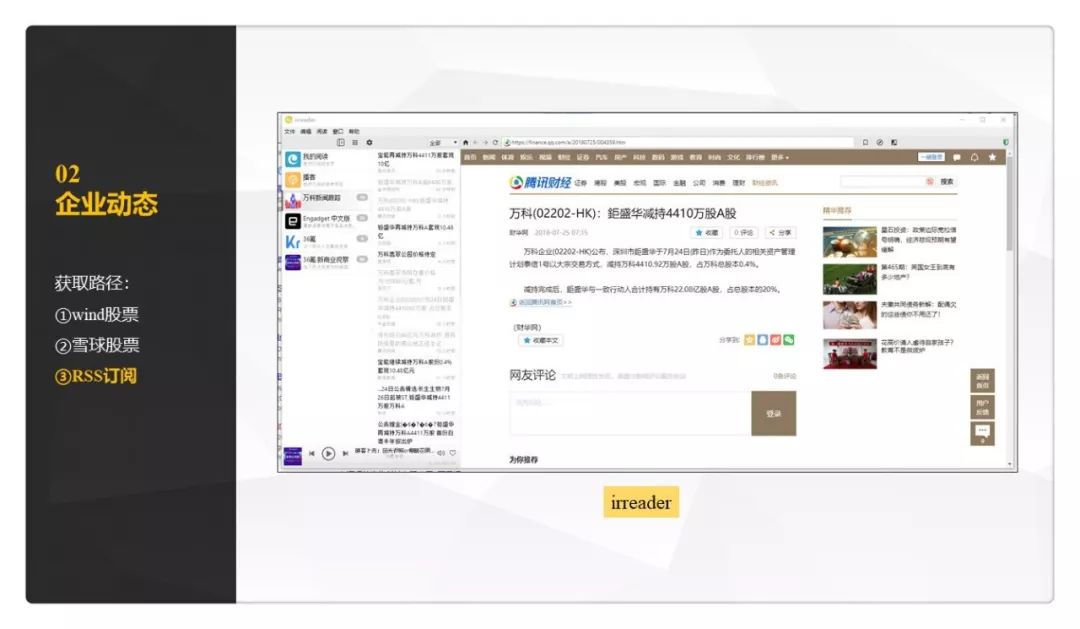
Task: Open the 全部 filter dropdown
Action: pos(439,142)
